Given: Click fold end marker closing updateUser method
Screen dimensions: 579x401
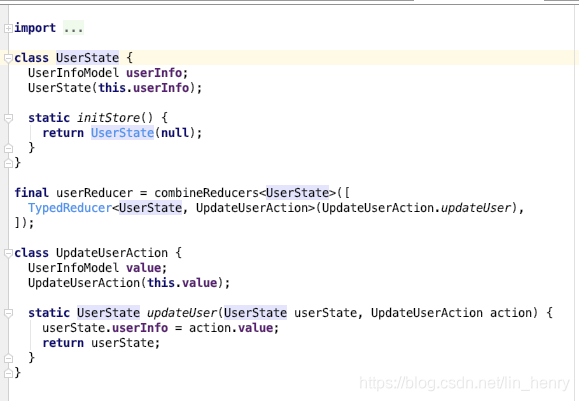Looking at the screenshot, I should tap(8, 358).
